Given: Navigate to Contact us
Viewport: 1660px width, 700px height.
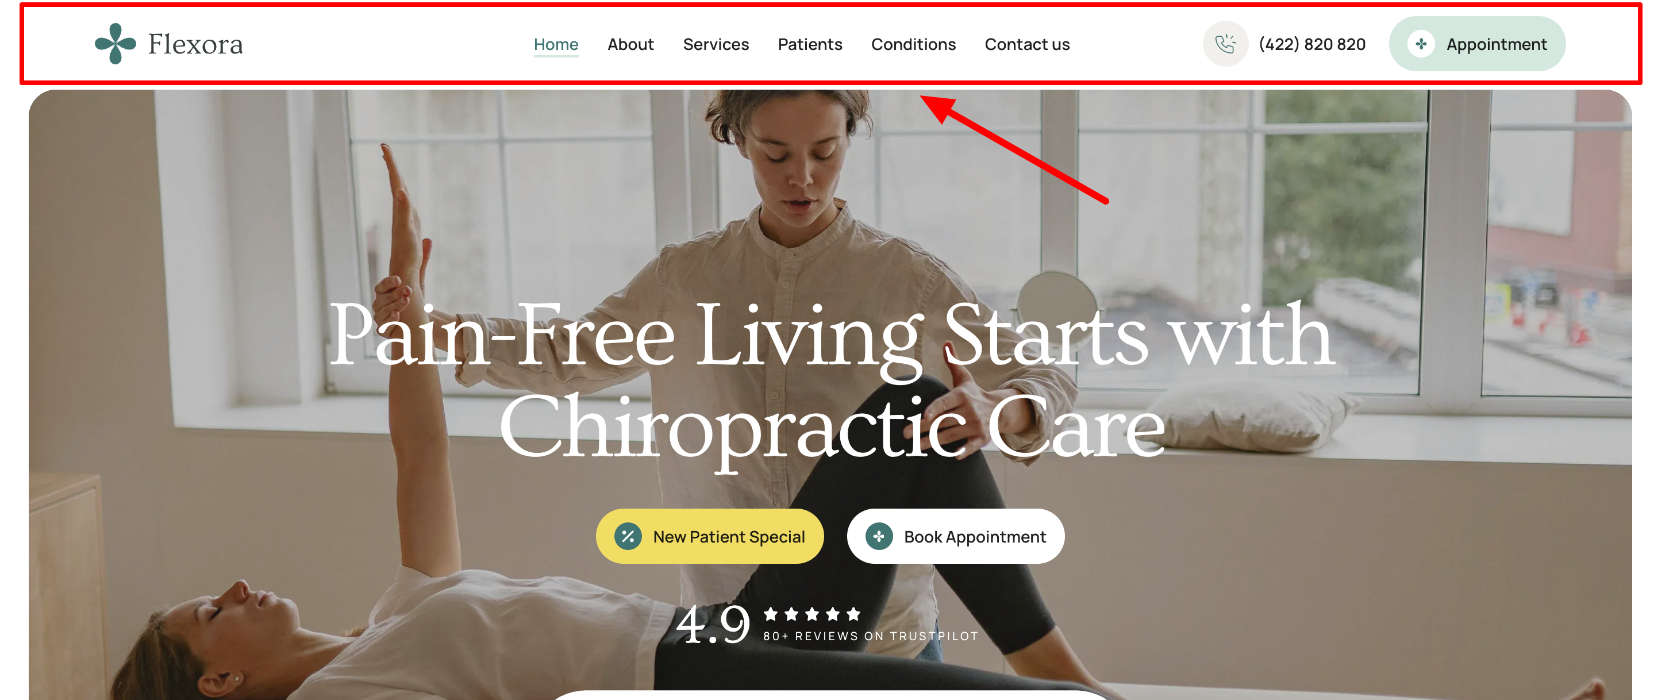Looking at the screenshot, I should 1027,44.
